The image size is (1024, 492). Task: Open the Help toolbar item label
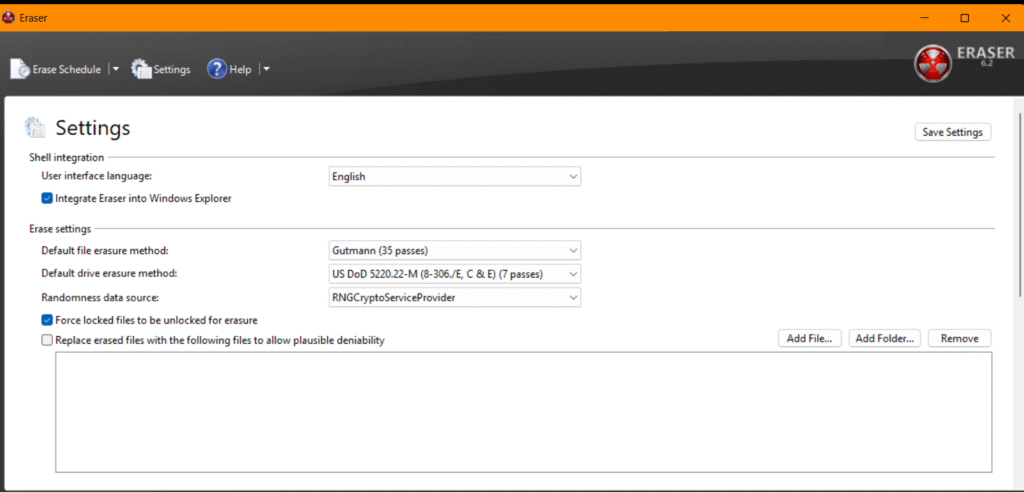tap(240, 69)
